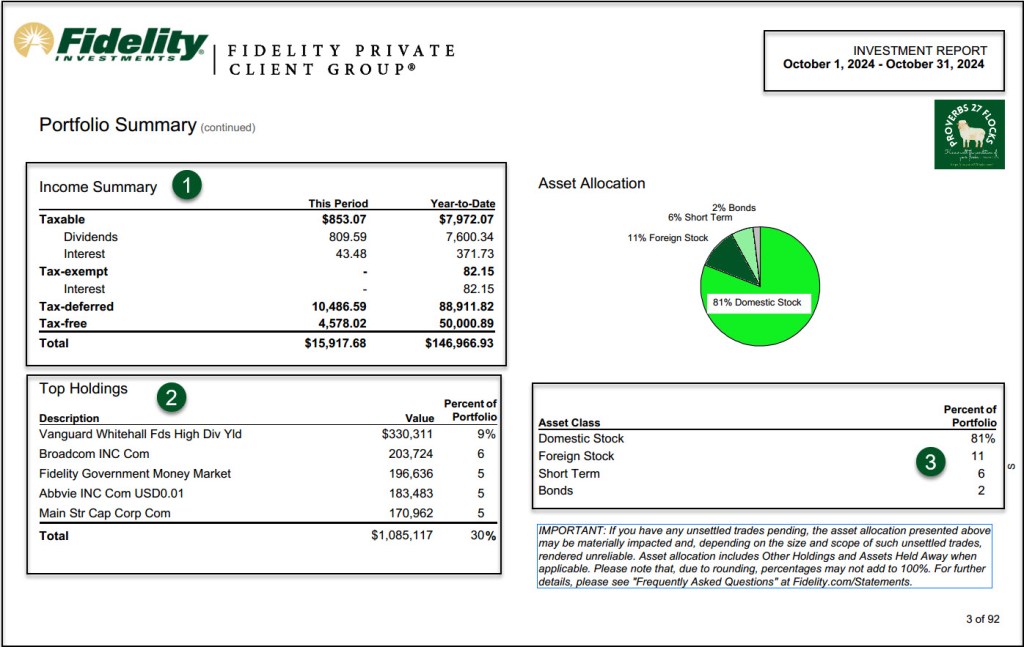The image size is (1024, 647).
Task: Click the 2% Bonds pie chart label
Action: [733, 208]
